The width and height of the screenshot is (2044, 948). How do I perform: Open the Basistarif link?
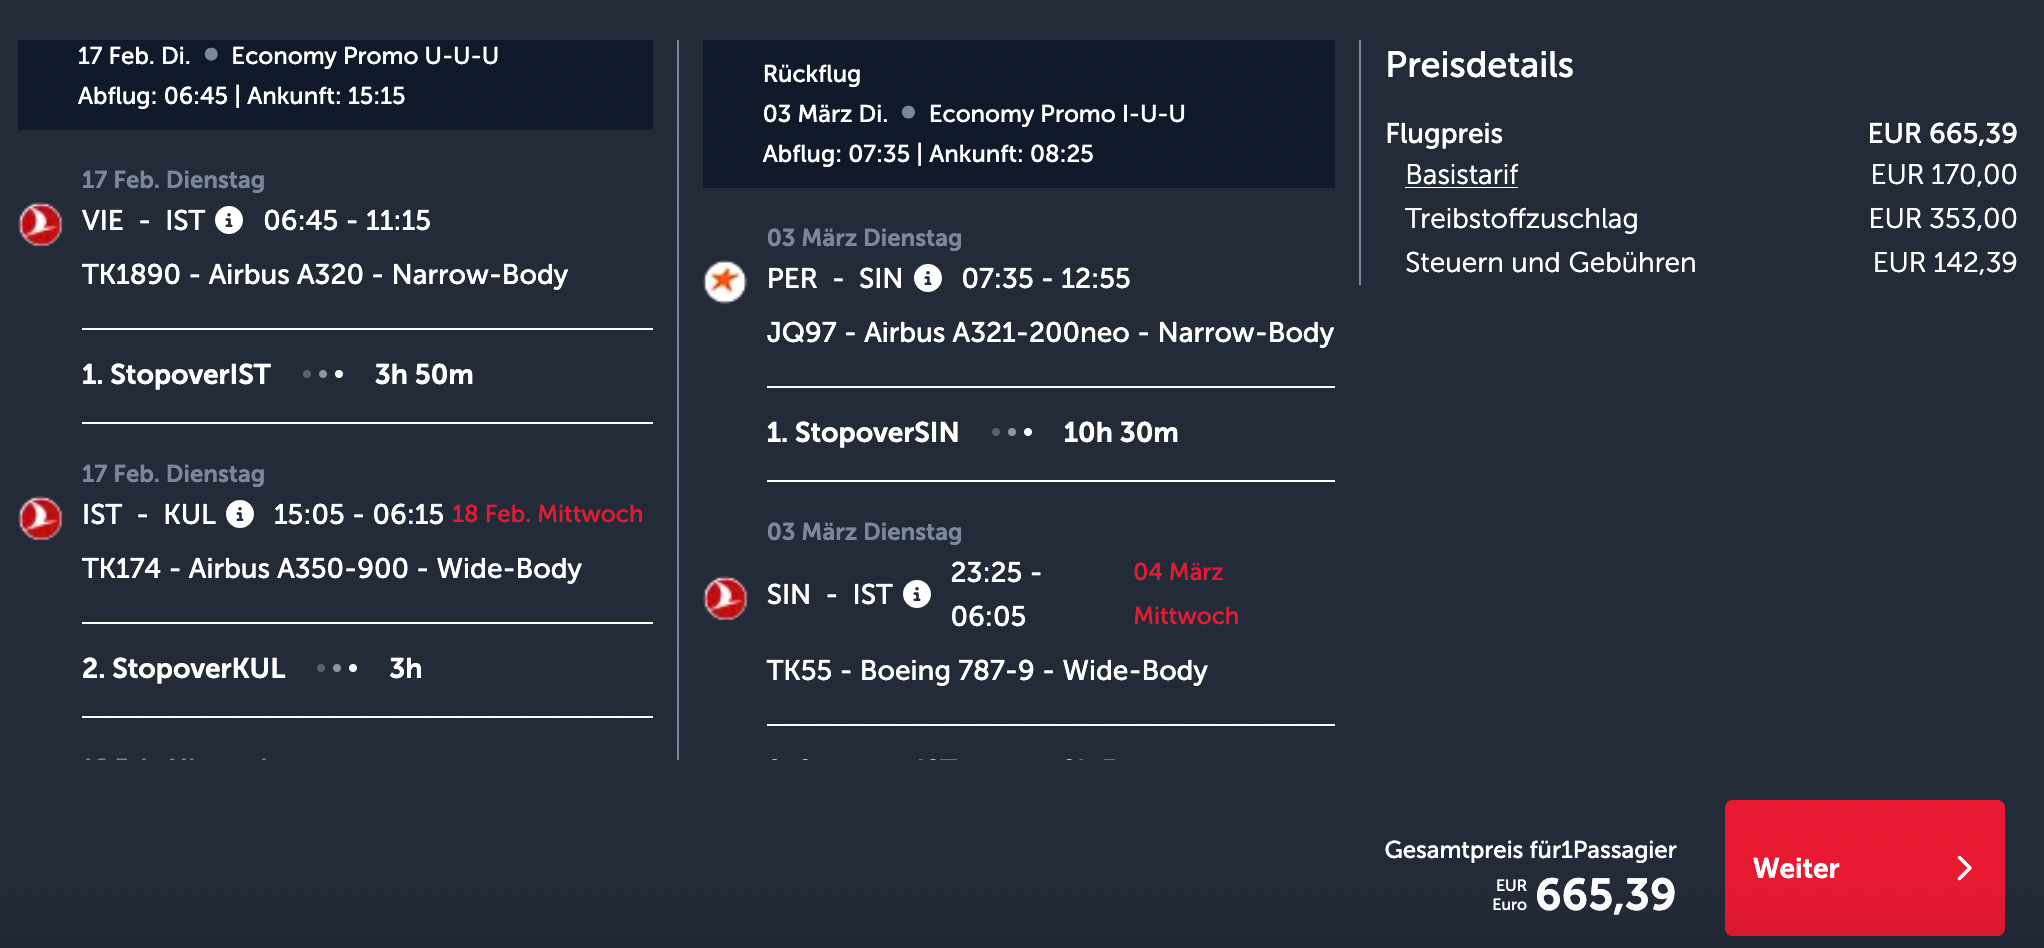coord(1461,175)
